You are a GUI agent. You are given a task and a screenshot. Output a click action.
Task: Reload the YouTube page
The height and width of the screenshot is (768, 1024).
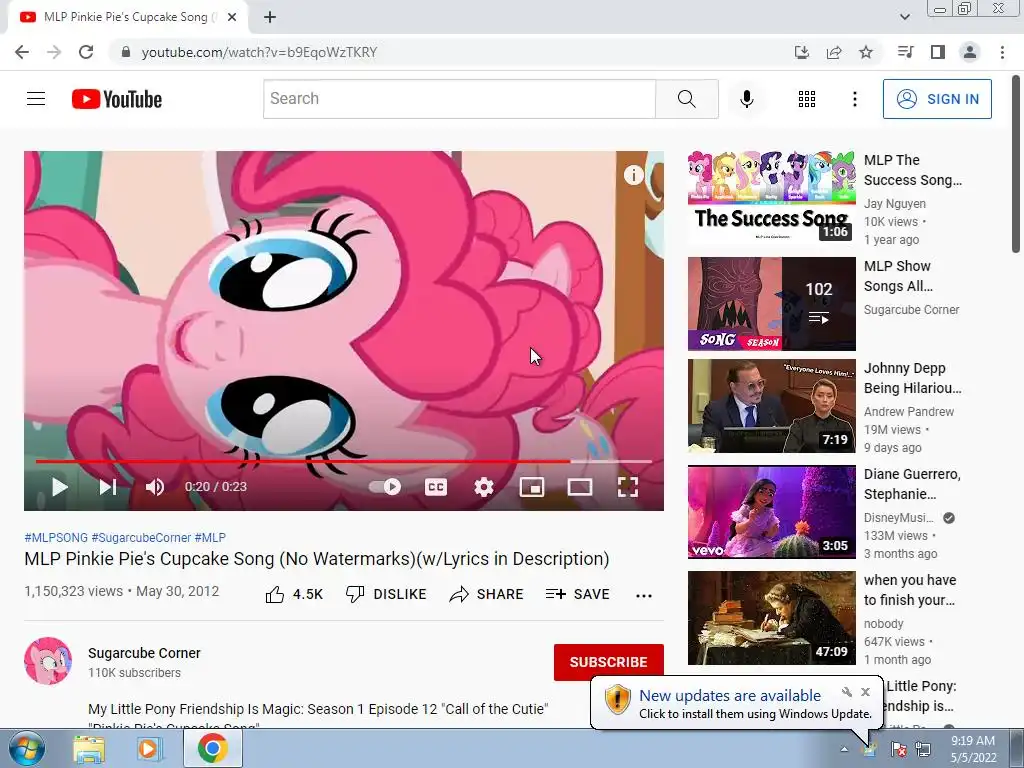click(86, 52)
